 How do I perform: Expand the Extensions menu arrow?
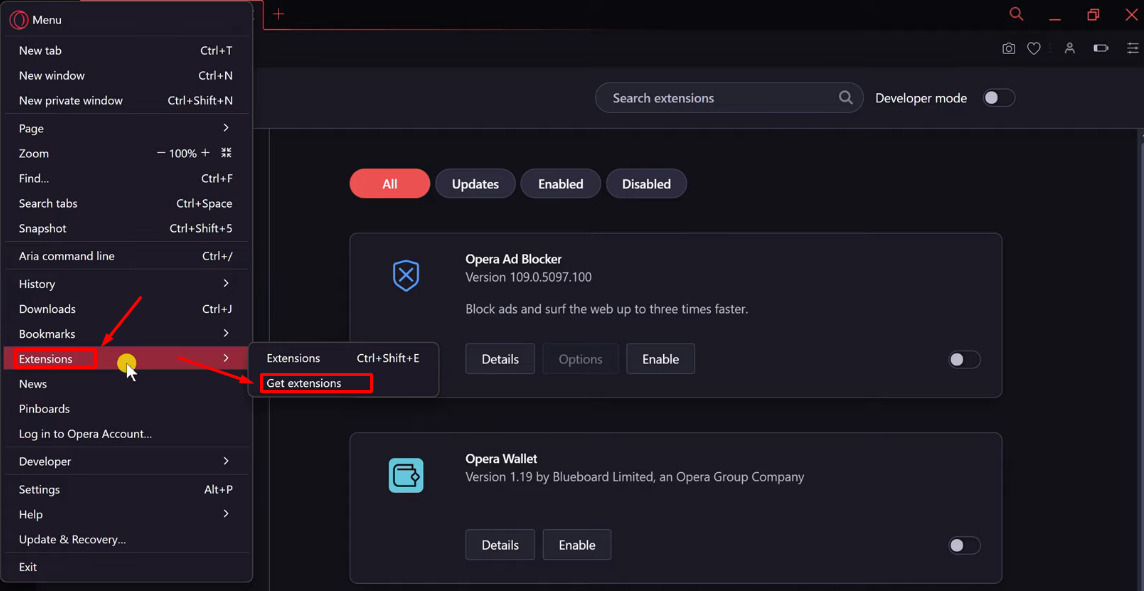[x=225, y=358]
